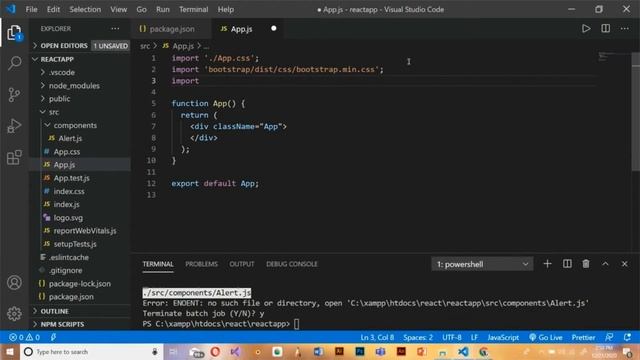The height and width of the screenshot is (360, 640).
Task: Launch Go Live server
Action: pyautogui.click(x=546, y=337)
